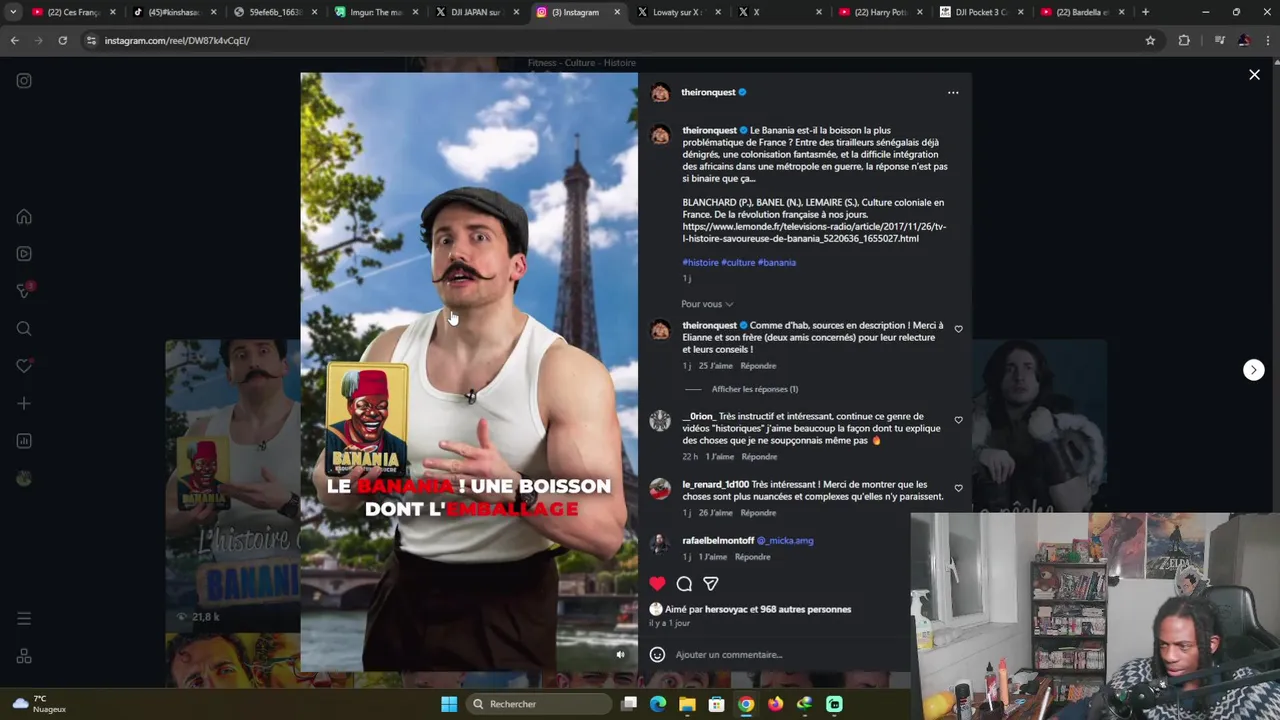This screenshot has width=1280, height=720.
Task: Switch to the 'Imgur: The ma' tab
Action: (x=376, y=12)
